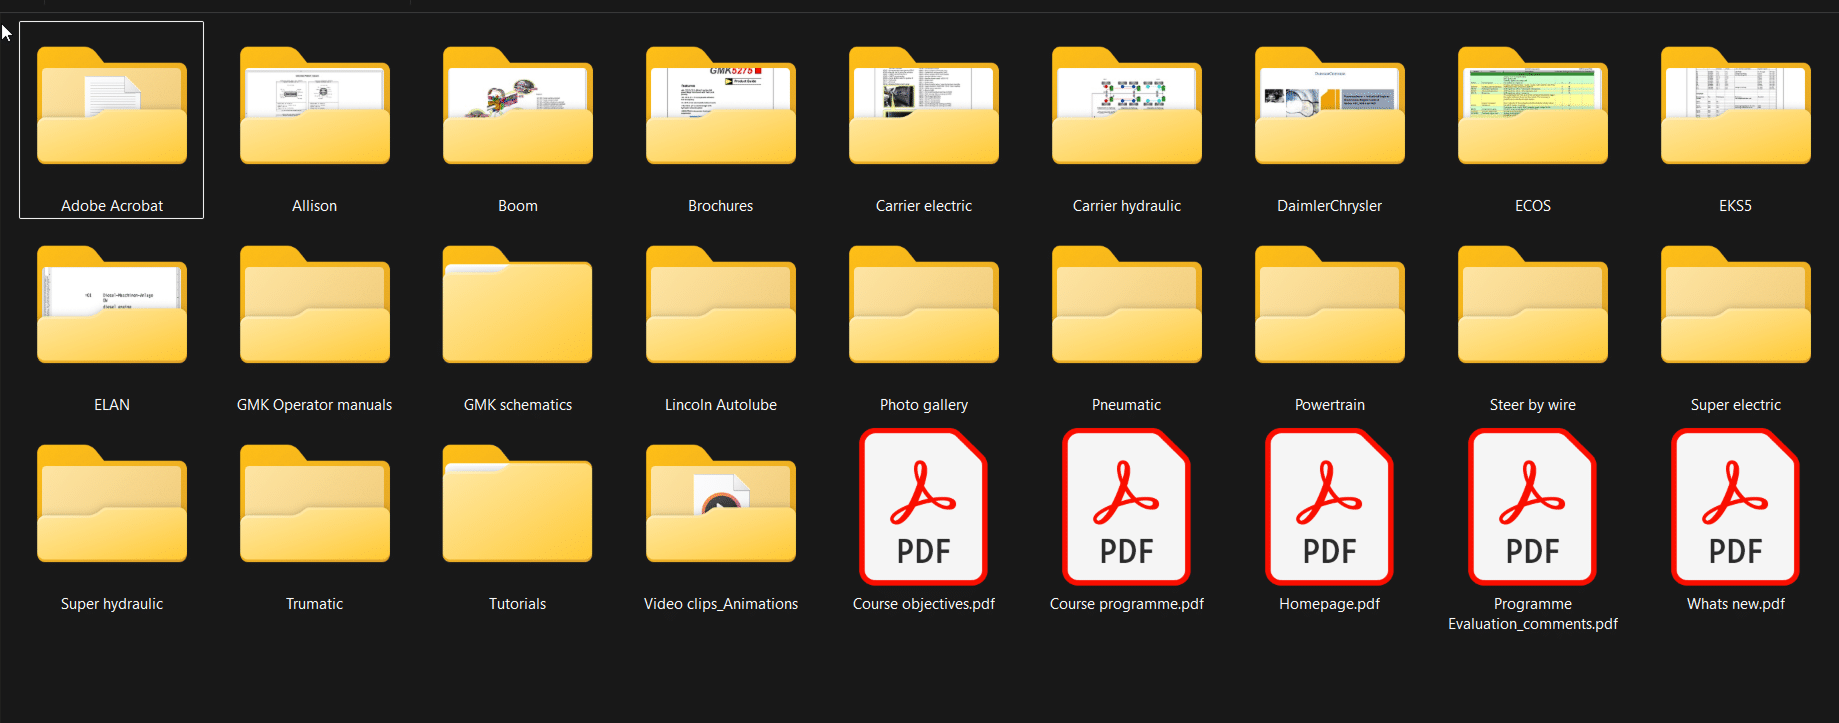Open the Allison folder icon

tap(315, 105)
